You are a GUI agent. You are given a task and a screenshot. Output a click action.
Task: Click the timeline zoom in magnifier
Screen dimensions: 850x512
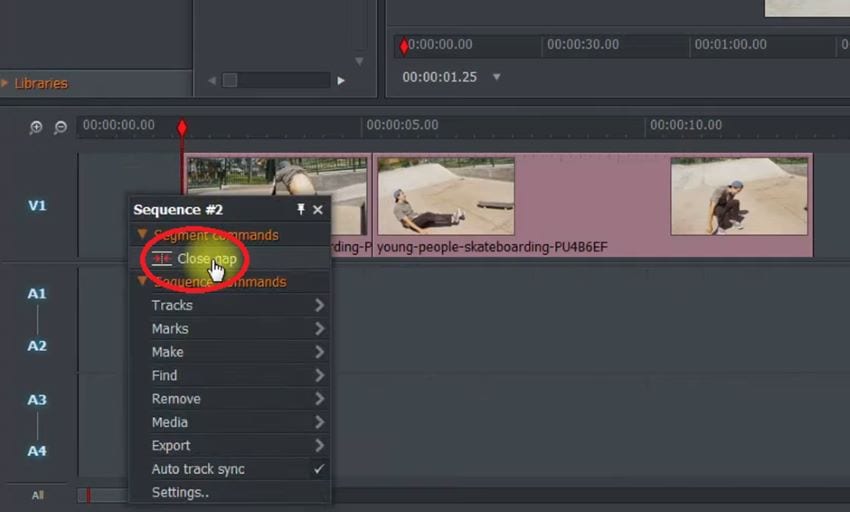[x=36, y=127]
